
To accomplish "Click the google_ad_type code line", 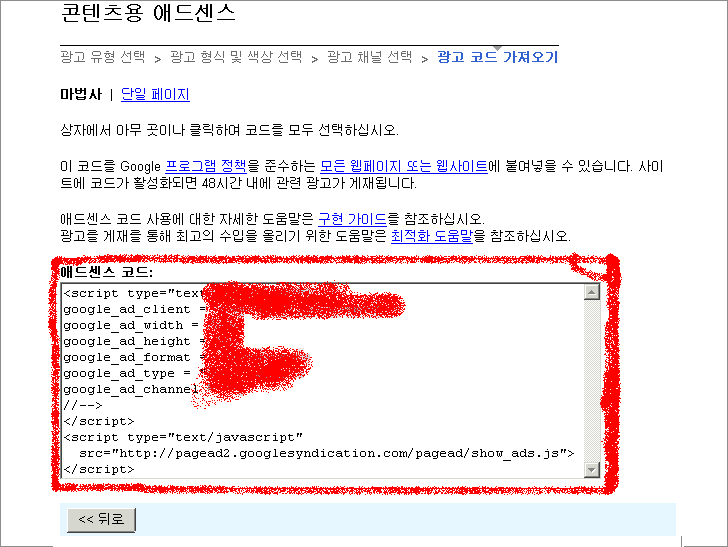I will [x=134, y=373].
